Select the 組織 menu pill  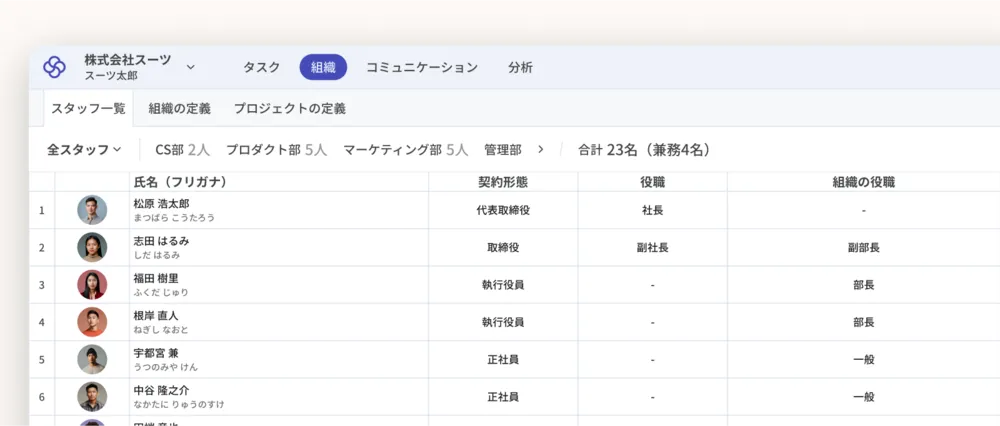coord(323,67)
